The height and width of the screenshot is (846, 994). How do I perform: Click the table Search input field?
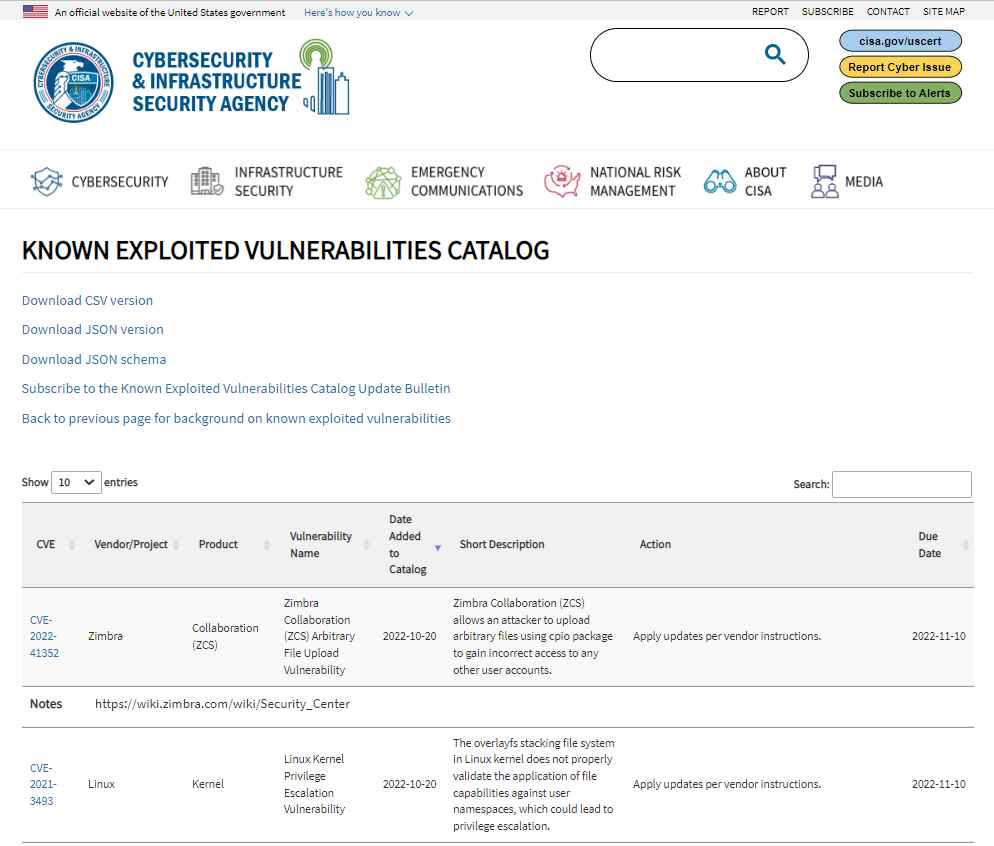tap(901, 484)
